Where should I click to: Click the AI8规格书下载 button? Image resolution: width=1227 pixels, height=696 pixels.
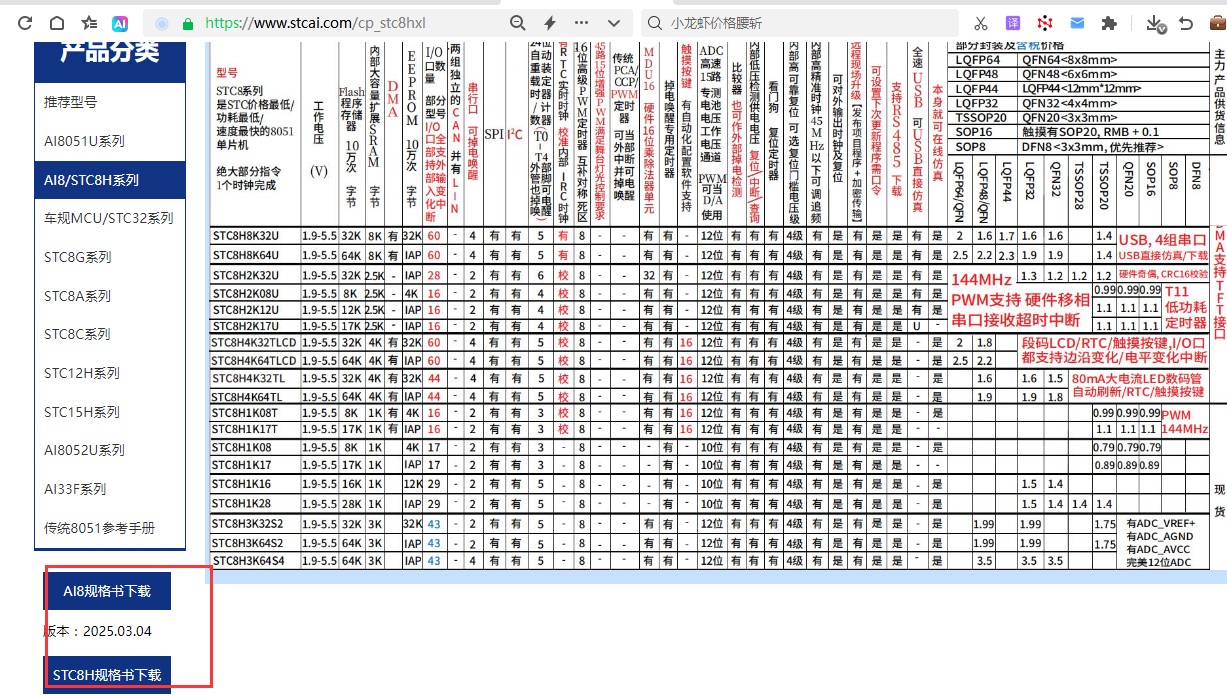click(107, 591)
